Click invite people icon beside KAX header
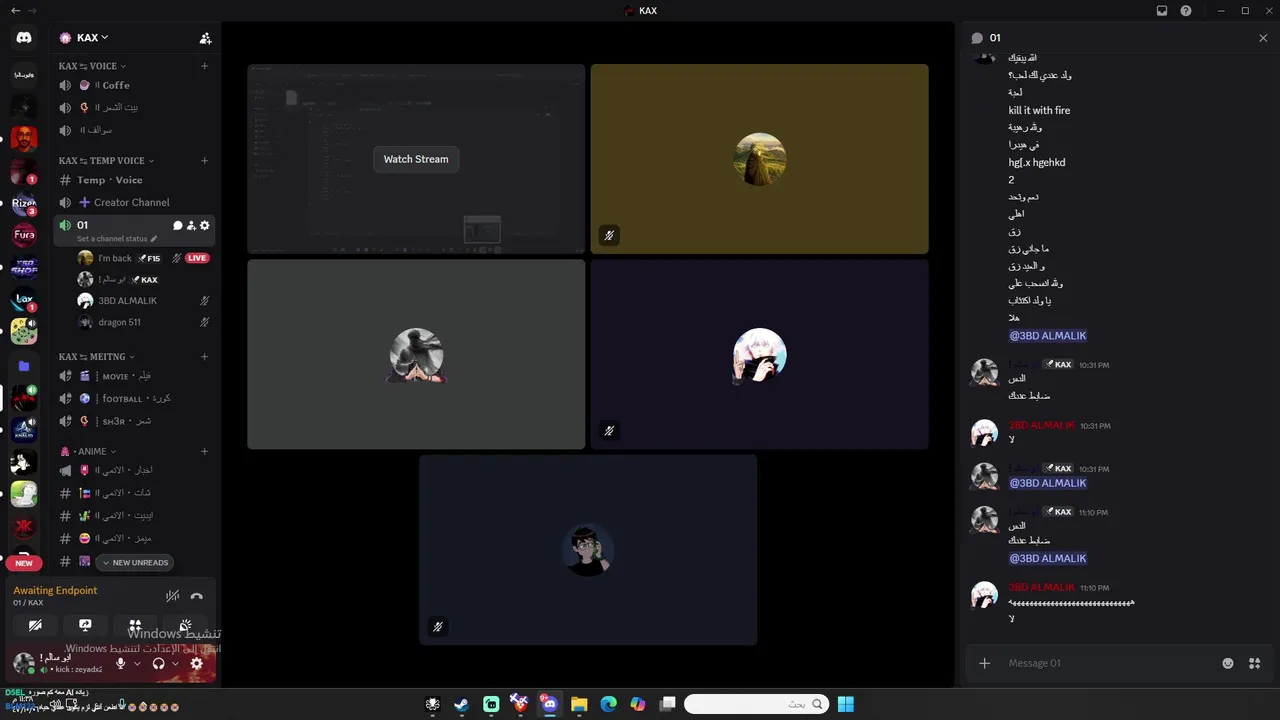The height and width of the screenshot is (720, 1280). 205,38
